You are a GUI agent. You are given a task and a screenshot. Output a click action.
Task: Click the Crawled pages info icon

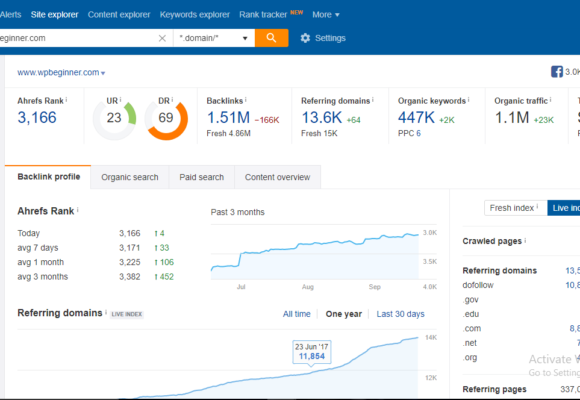click(525, 241)
